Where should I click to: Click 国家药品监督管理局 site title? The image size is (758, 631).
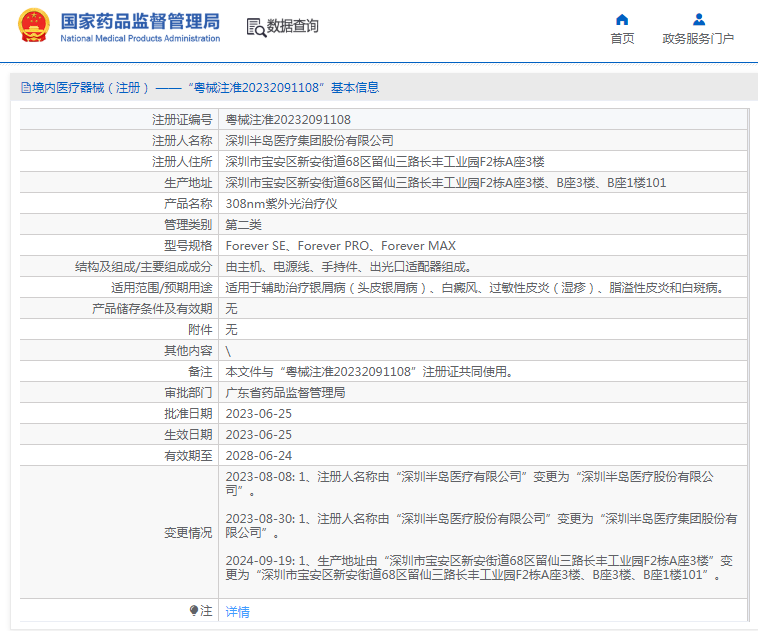click(x=140, y=21)
